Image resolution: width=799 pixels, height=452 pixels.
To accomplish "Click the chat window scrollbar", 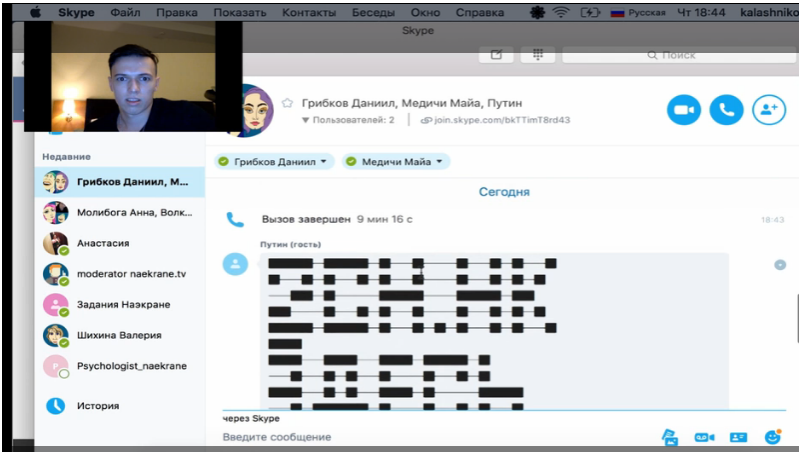I will [x=796, y=318].
